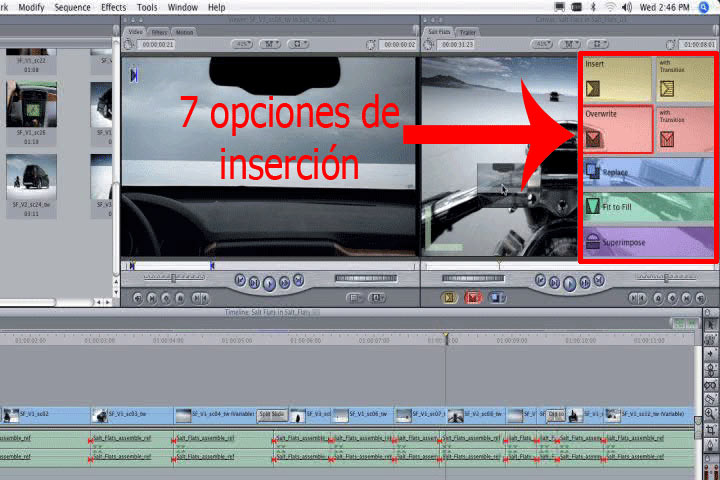Screen dimensions: 720x480
Task: Open the Viewer's Generator pop-up menu
Action: click(377, 298)
